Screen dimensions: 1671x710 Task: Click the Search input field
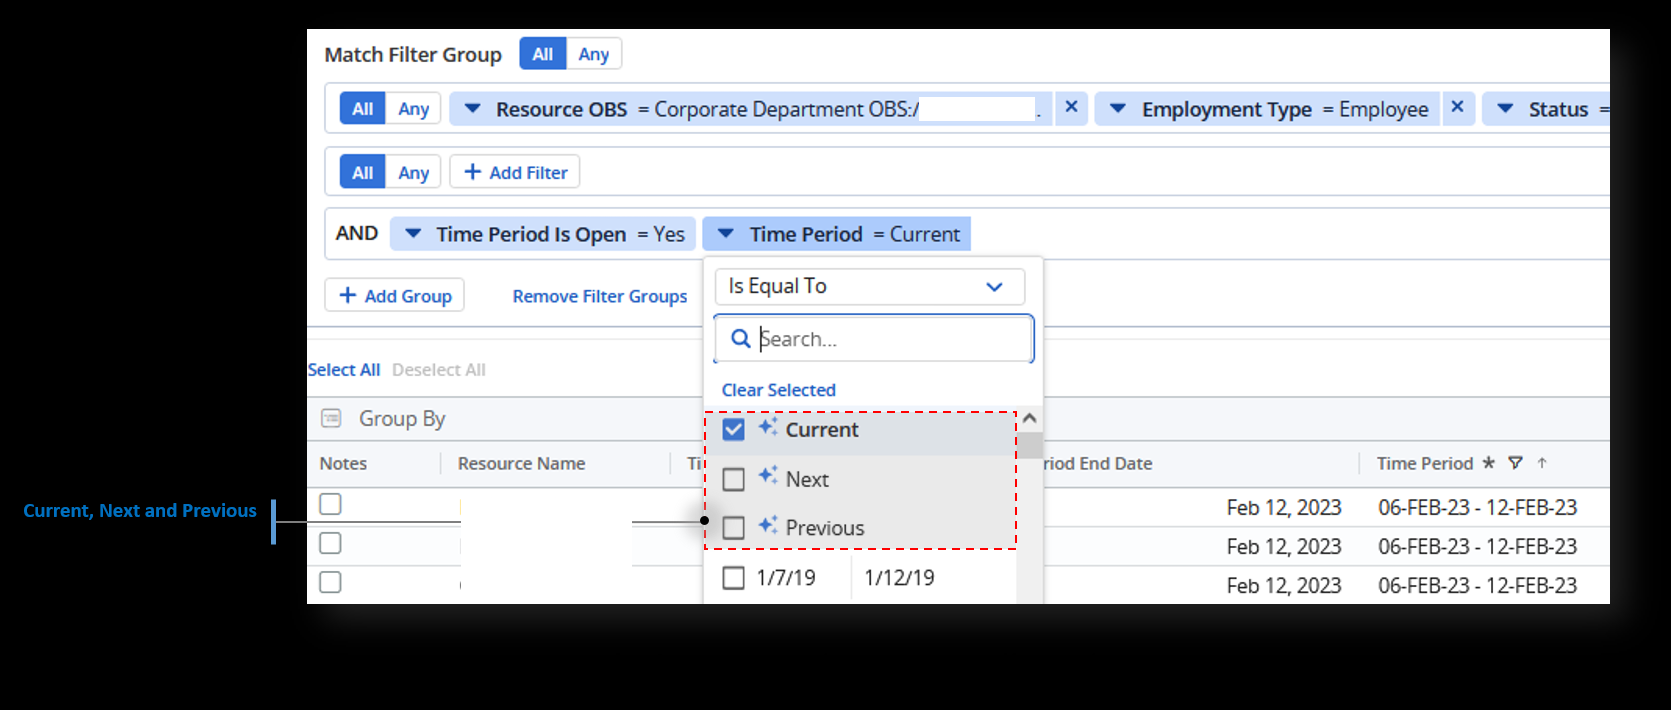click(x=873, y=339)
